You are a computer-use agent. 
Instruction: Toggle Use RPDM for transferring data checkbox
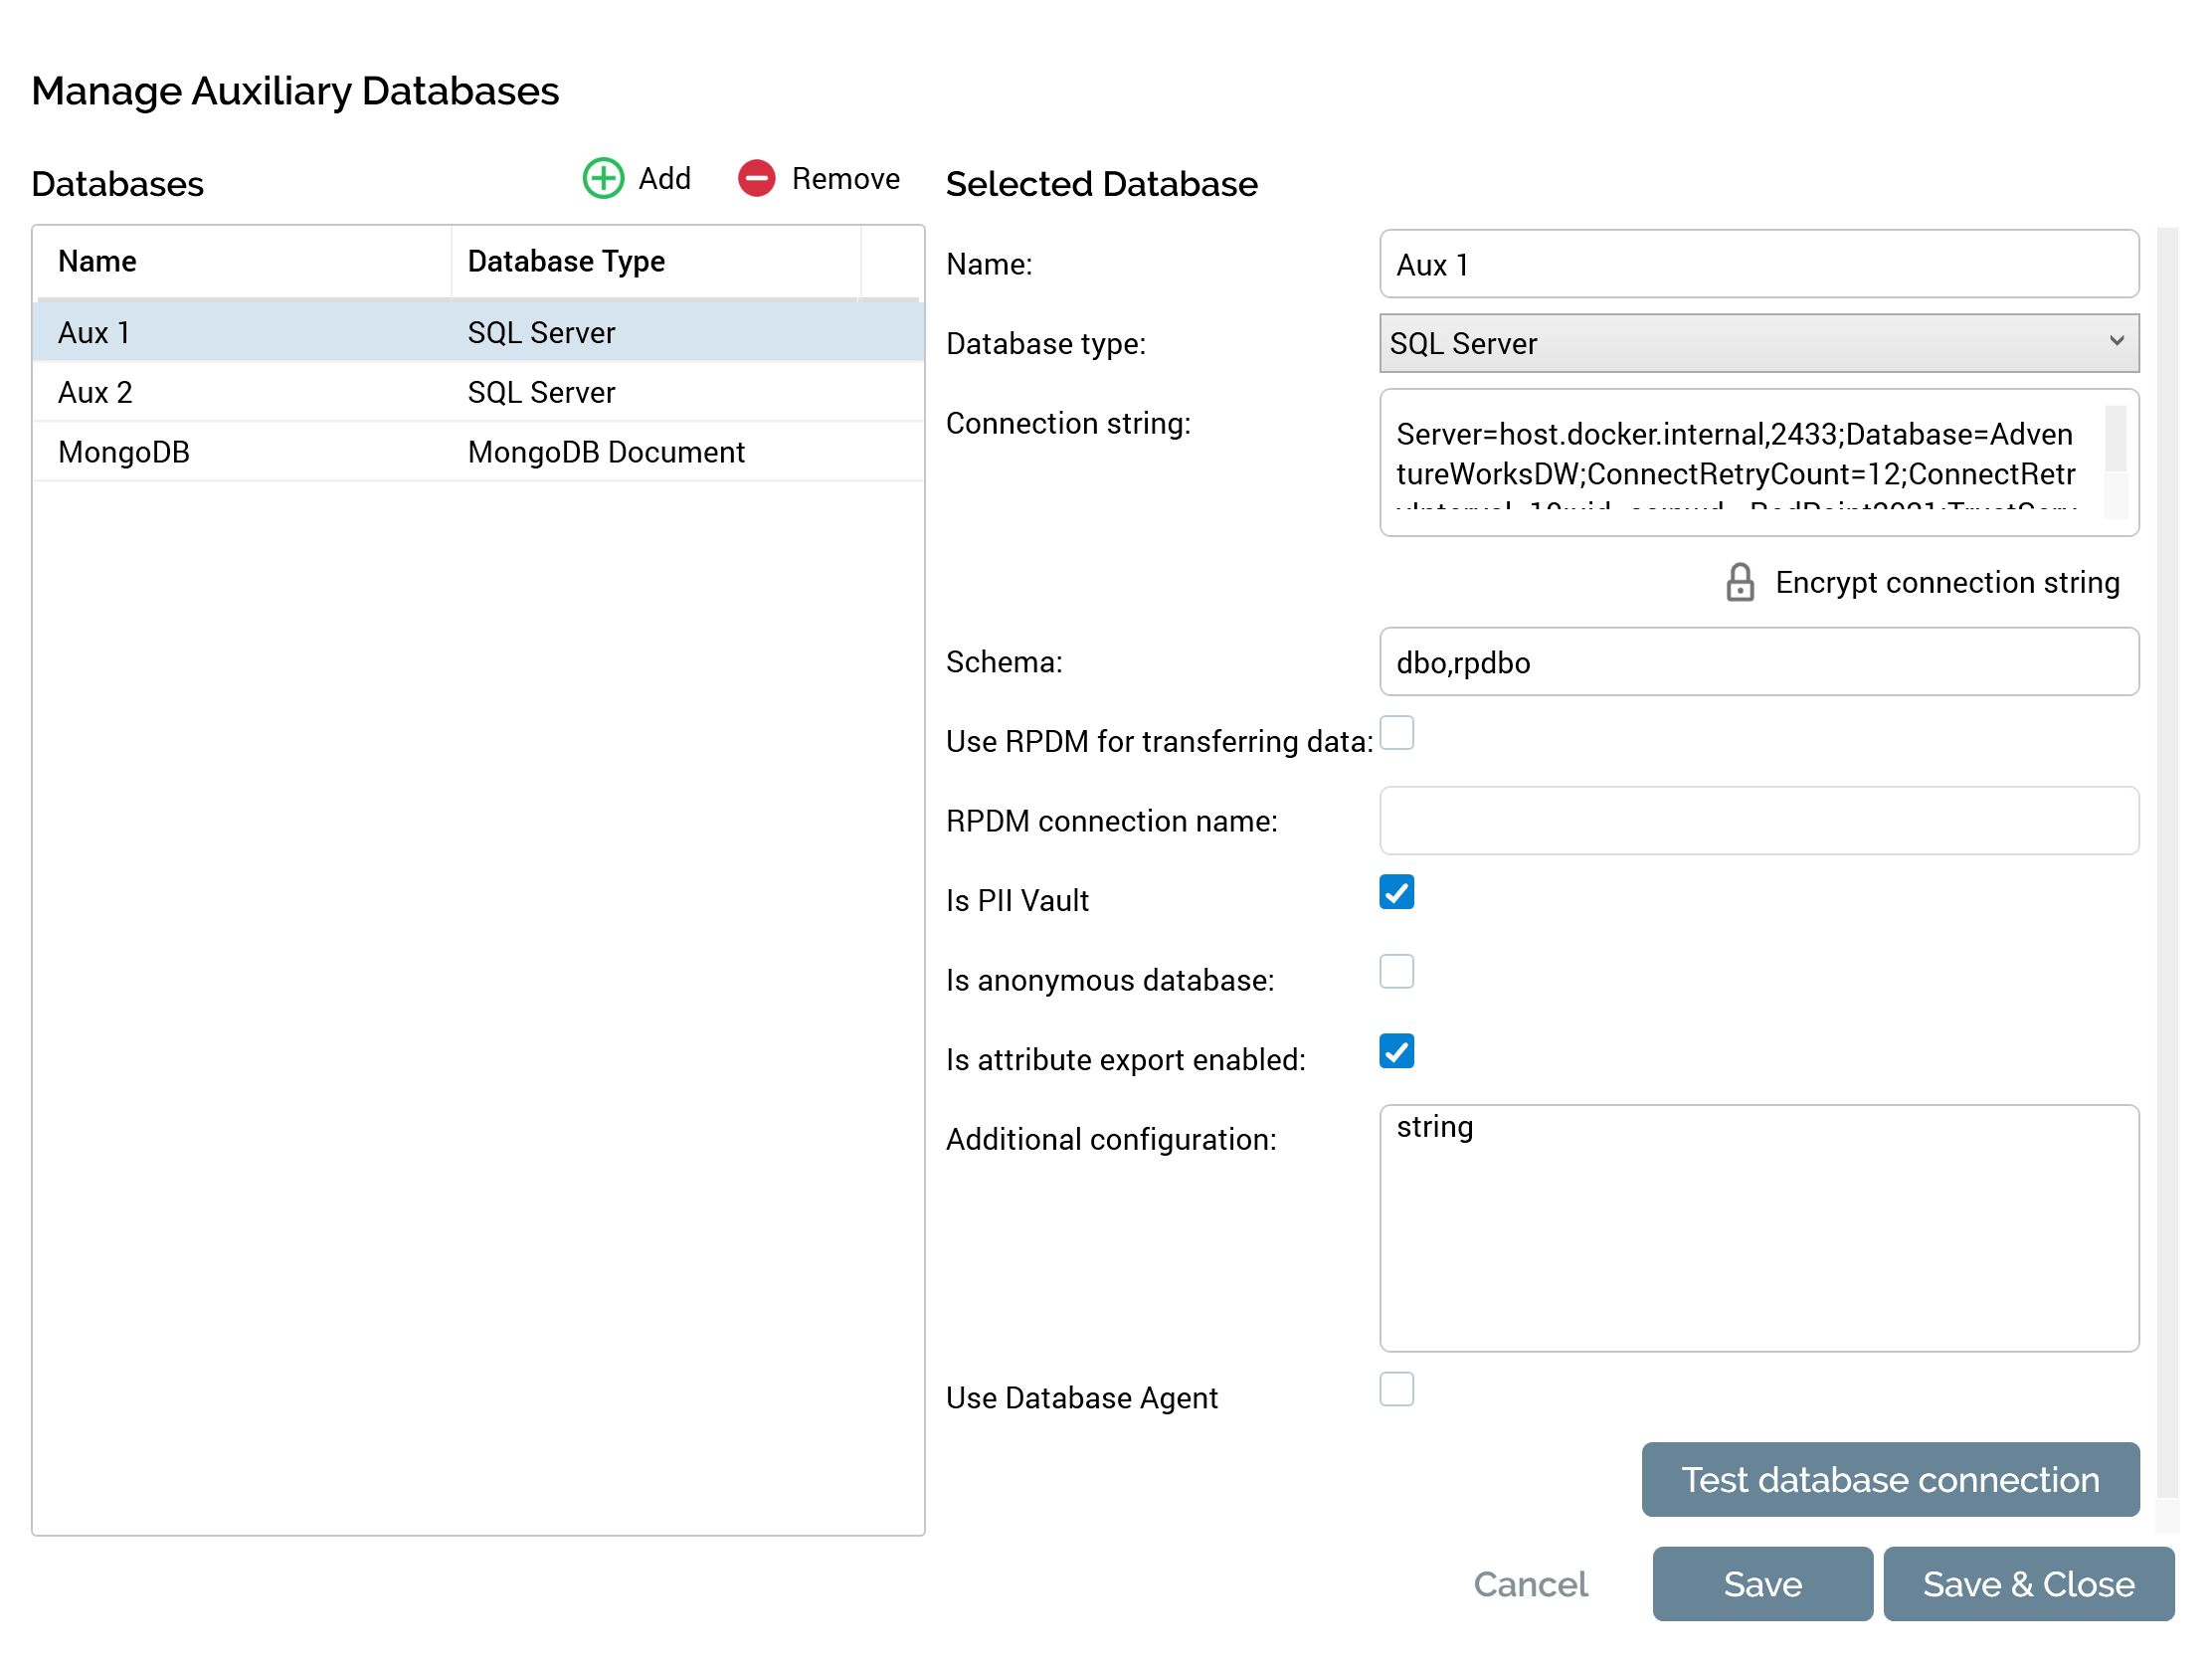(x=1396, y=733)
